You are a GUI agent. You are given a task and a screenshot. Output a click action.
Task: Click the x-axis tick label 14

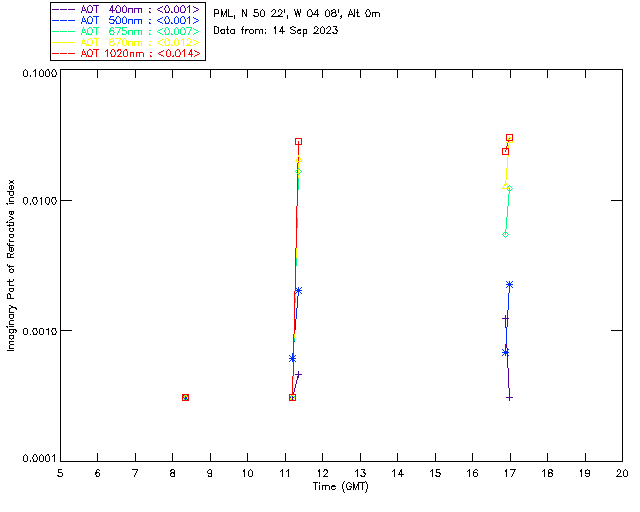coord(398,473)
